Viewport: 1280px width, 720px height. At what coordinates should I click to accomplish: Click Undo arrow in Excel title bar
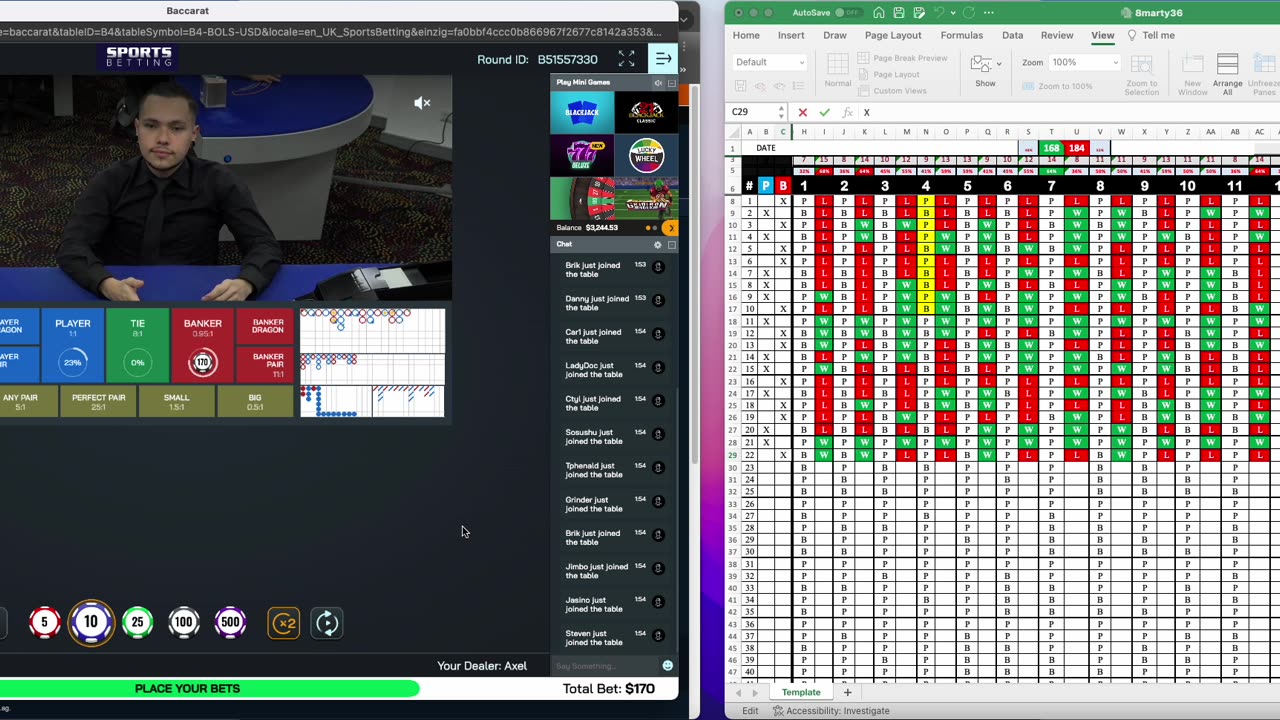pos(939,13)
